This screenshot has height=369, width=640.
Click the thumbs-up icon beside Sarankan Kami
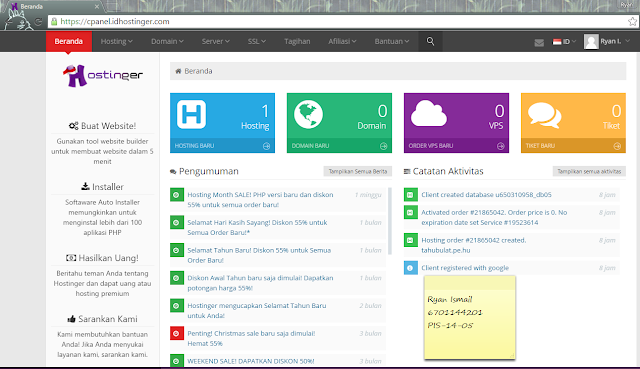tap(71, 319)
